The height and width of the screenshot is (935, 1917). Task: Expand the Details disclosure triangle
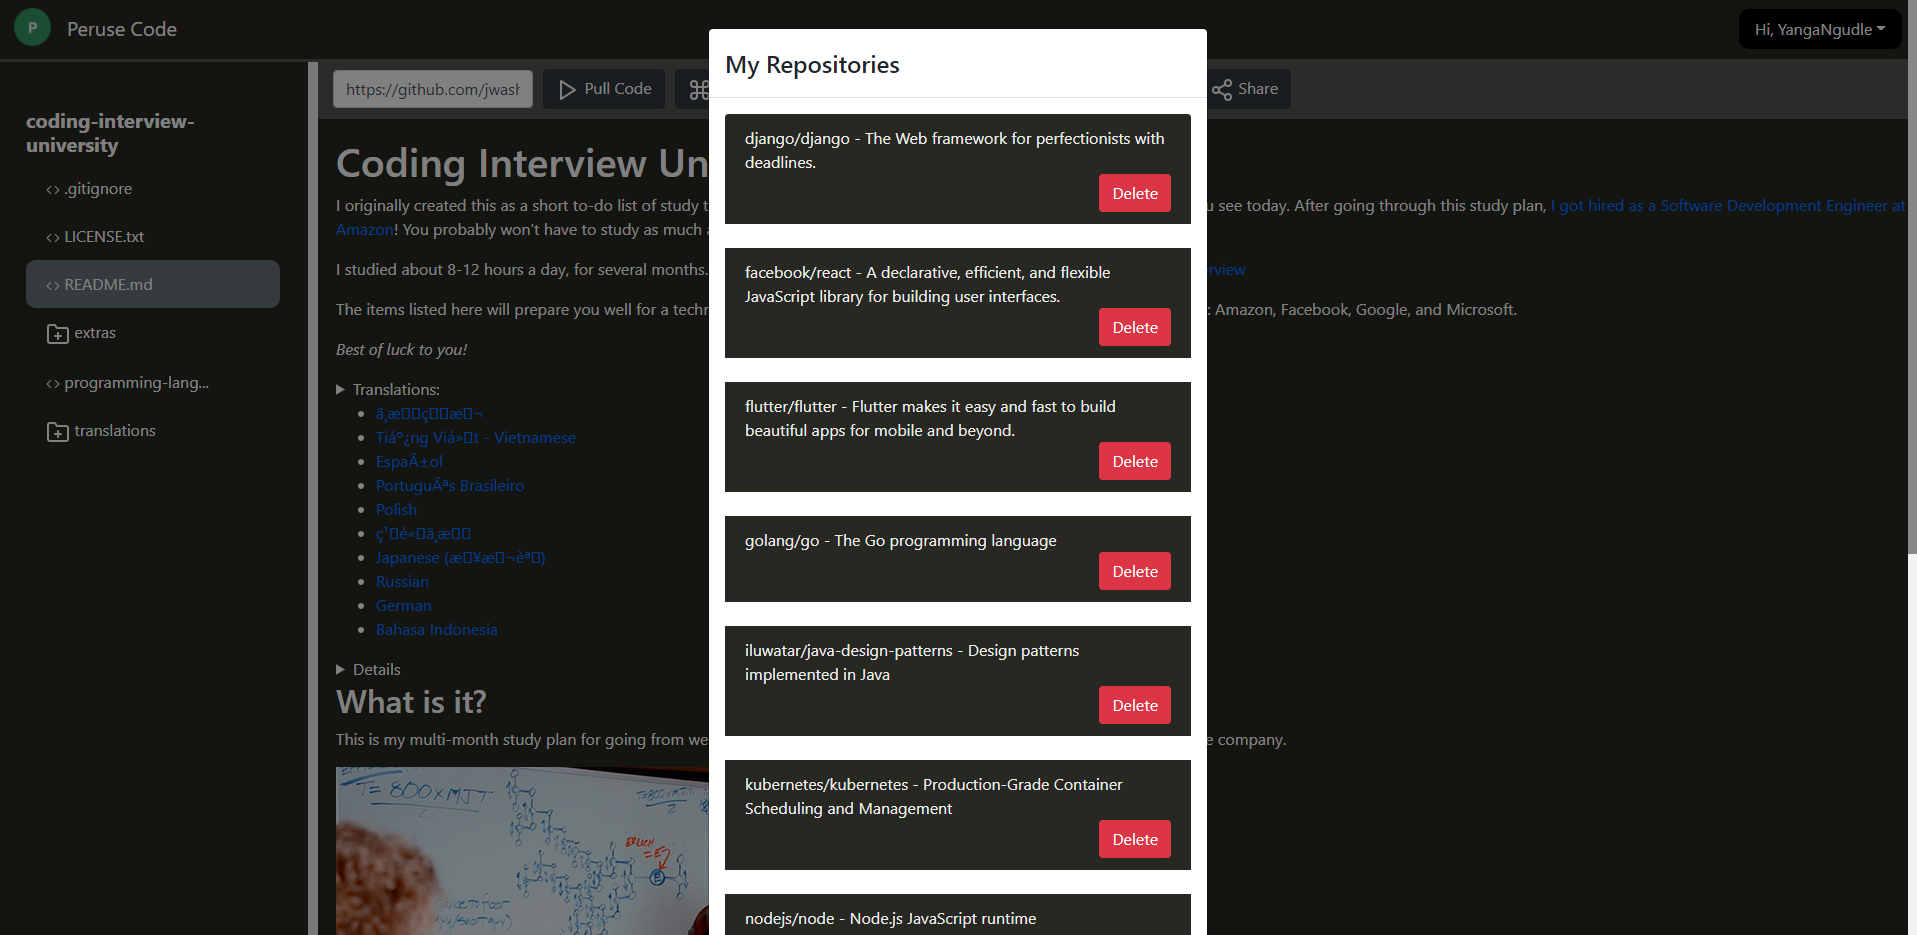click(341, 669)
